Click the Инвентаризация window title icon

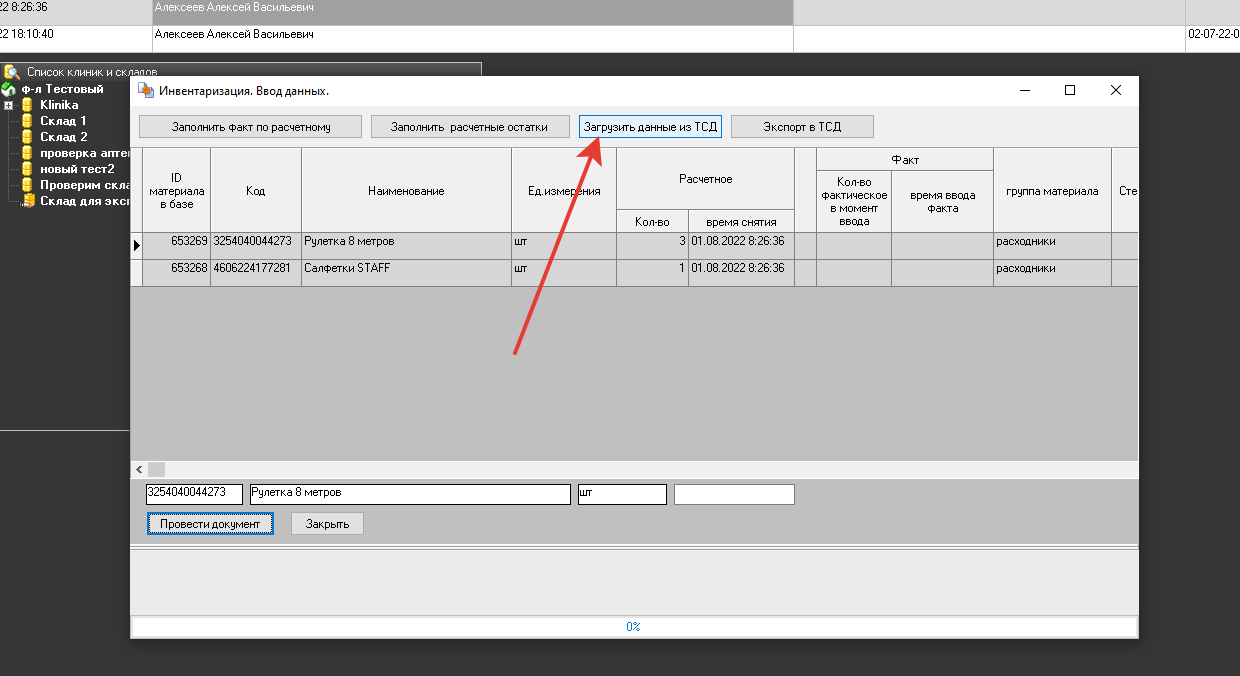(x=146, y=91)
